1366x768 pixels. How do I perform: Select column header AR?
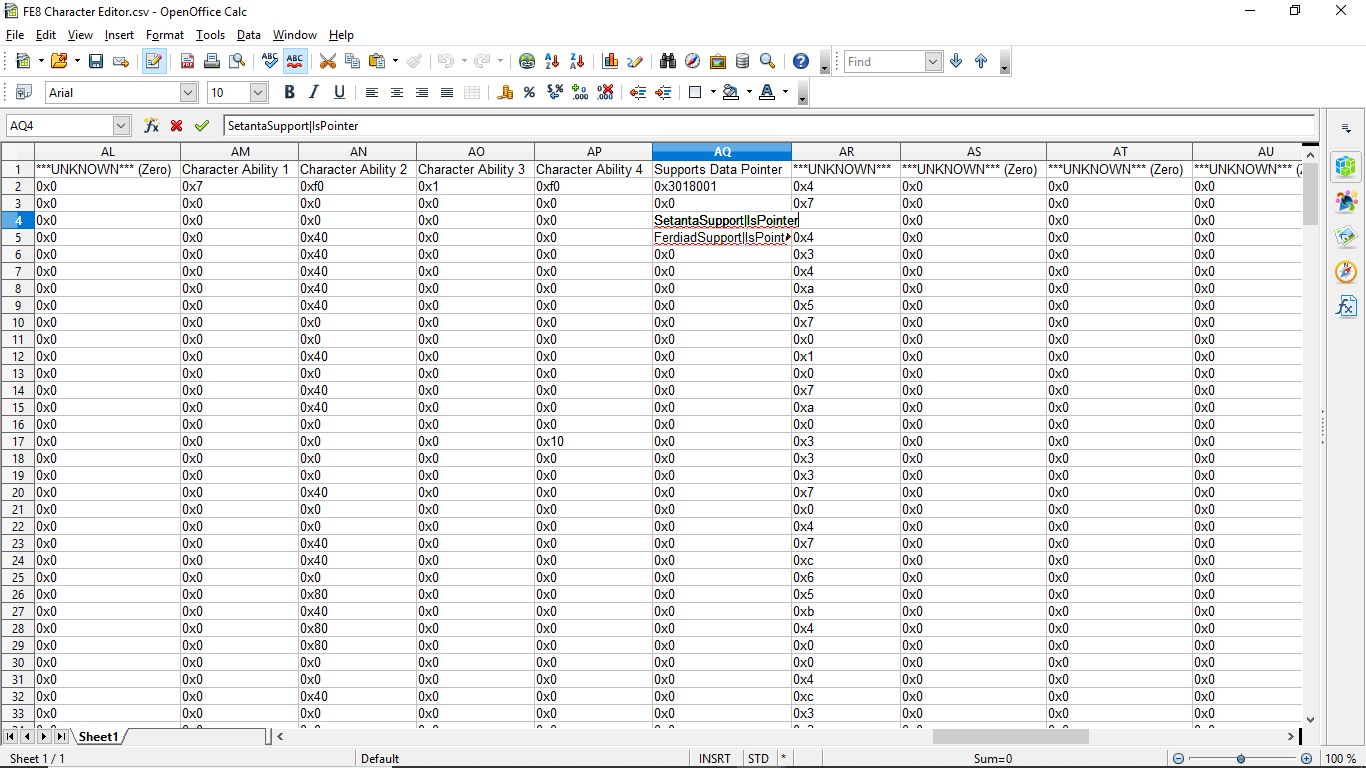(846, 152)
